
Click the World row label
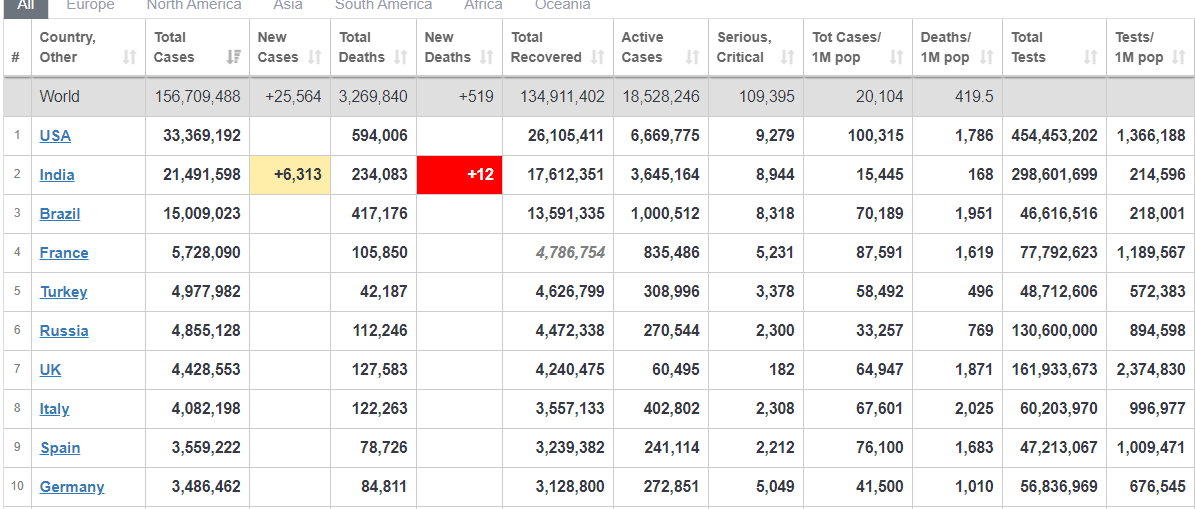(x=59, y=97)
